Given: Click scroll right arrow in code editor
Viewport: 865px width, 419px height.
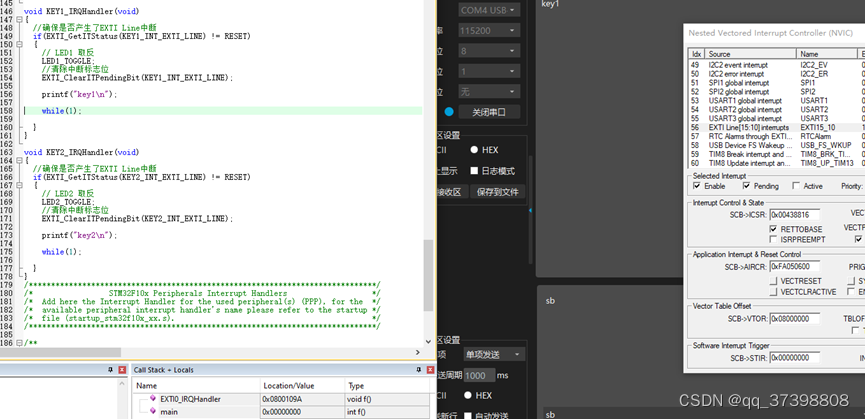Looking at the screenshot, I should (418, 352).
